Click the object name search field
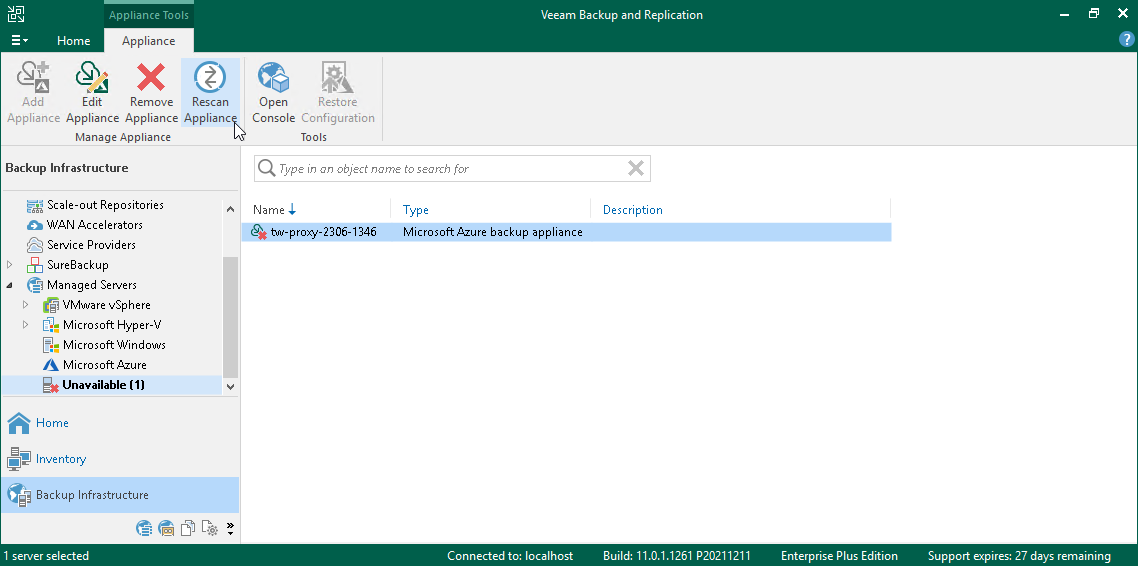1138x566 pixels. 452,168
